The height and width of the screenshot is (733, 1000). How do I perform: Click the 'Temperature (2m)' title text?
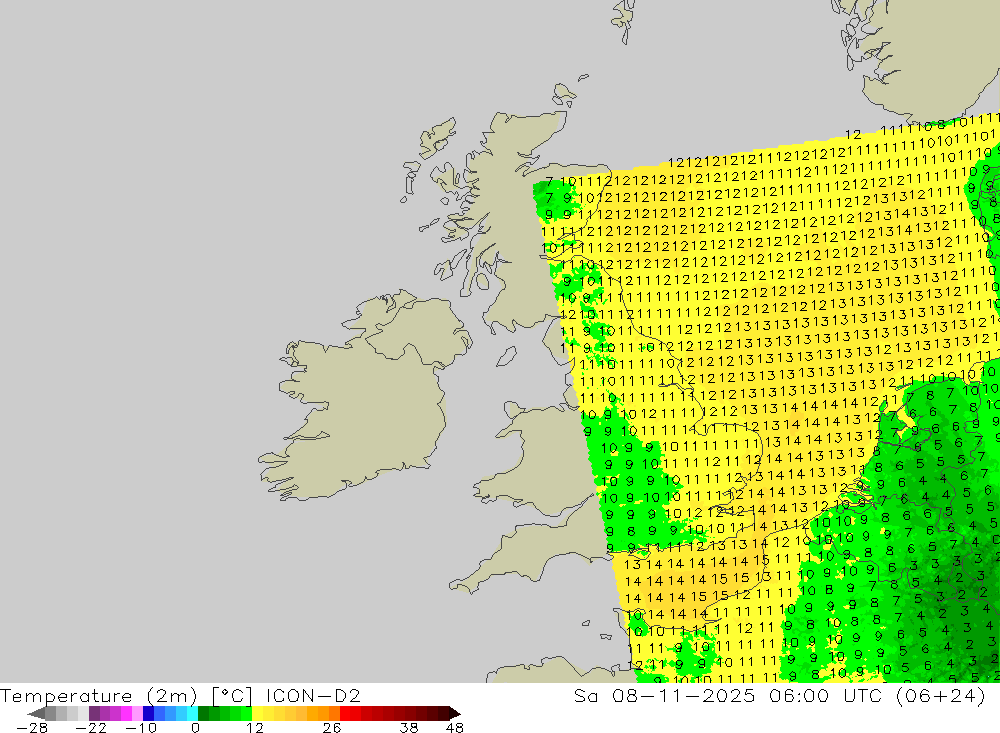point(98,695)
